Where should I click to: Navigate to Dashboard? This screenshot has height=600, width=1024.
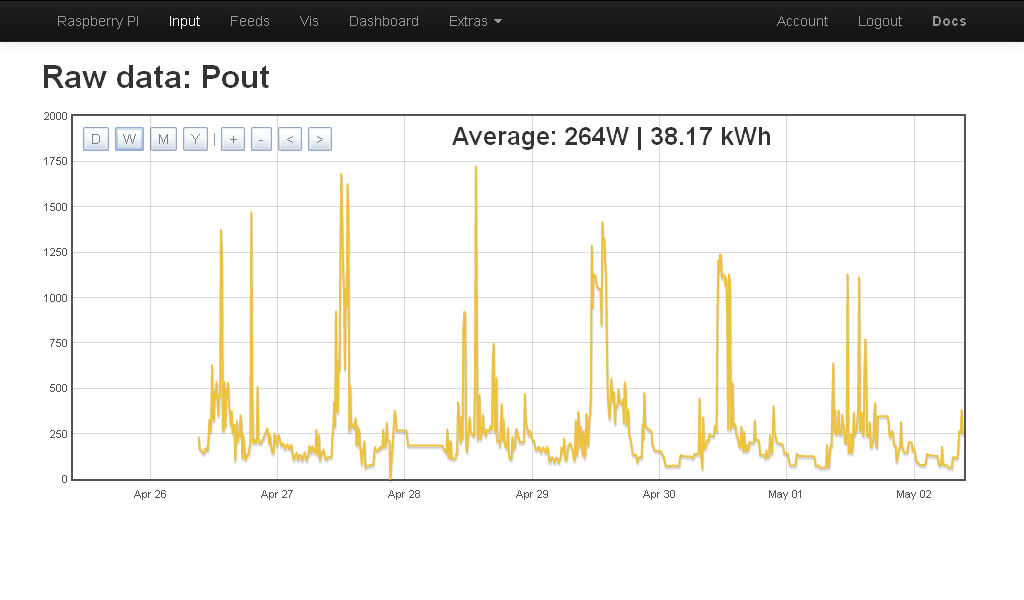(383, 21)
